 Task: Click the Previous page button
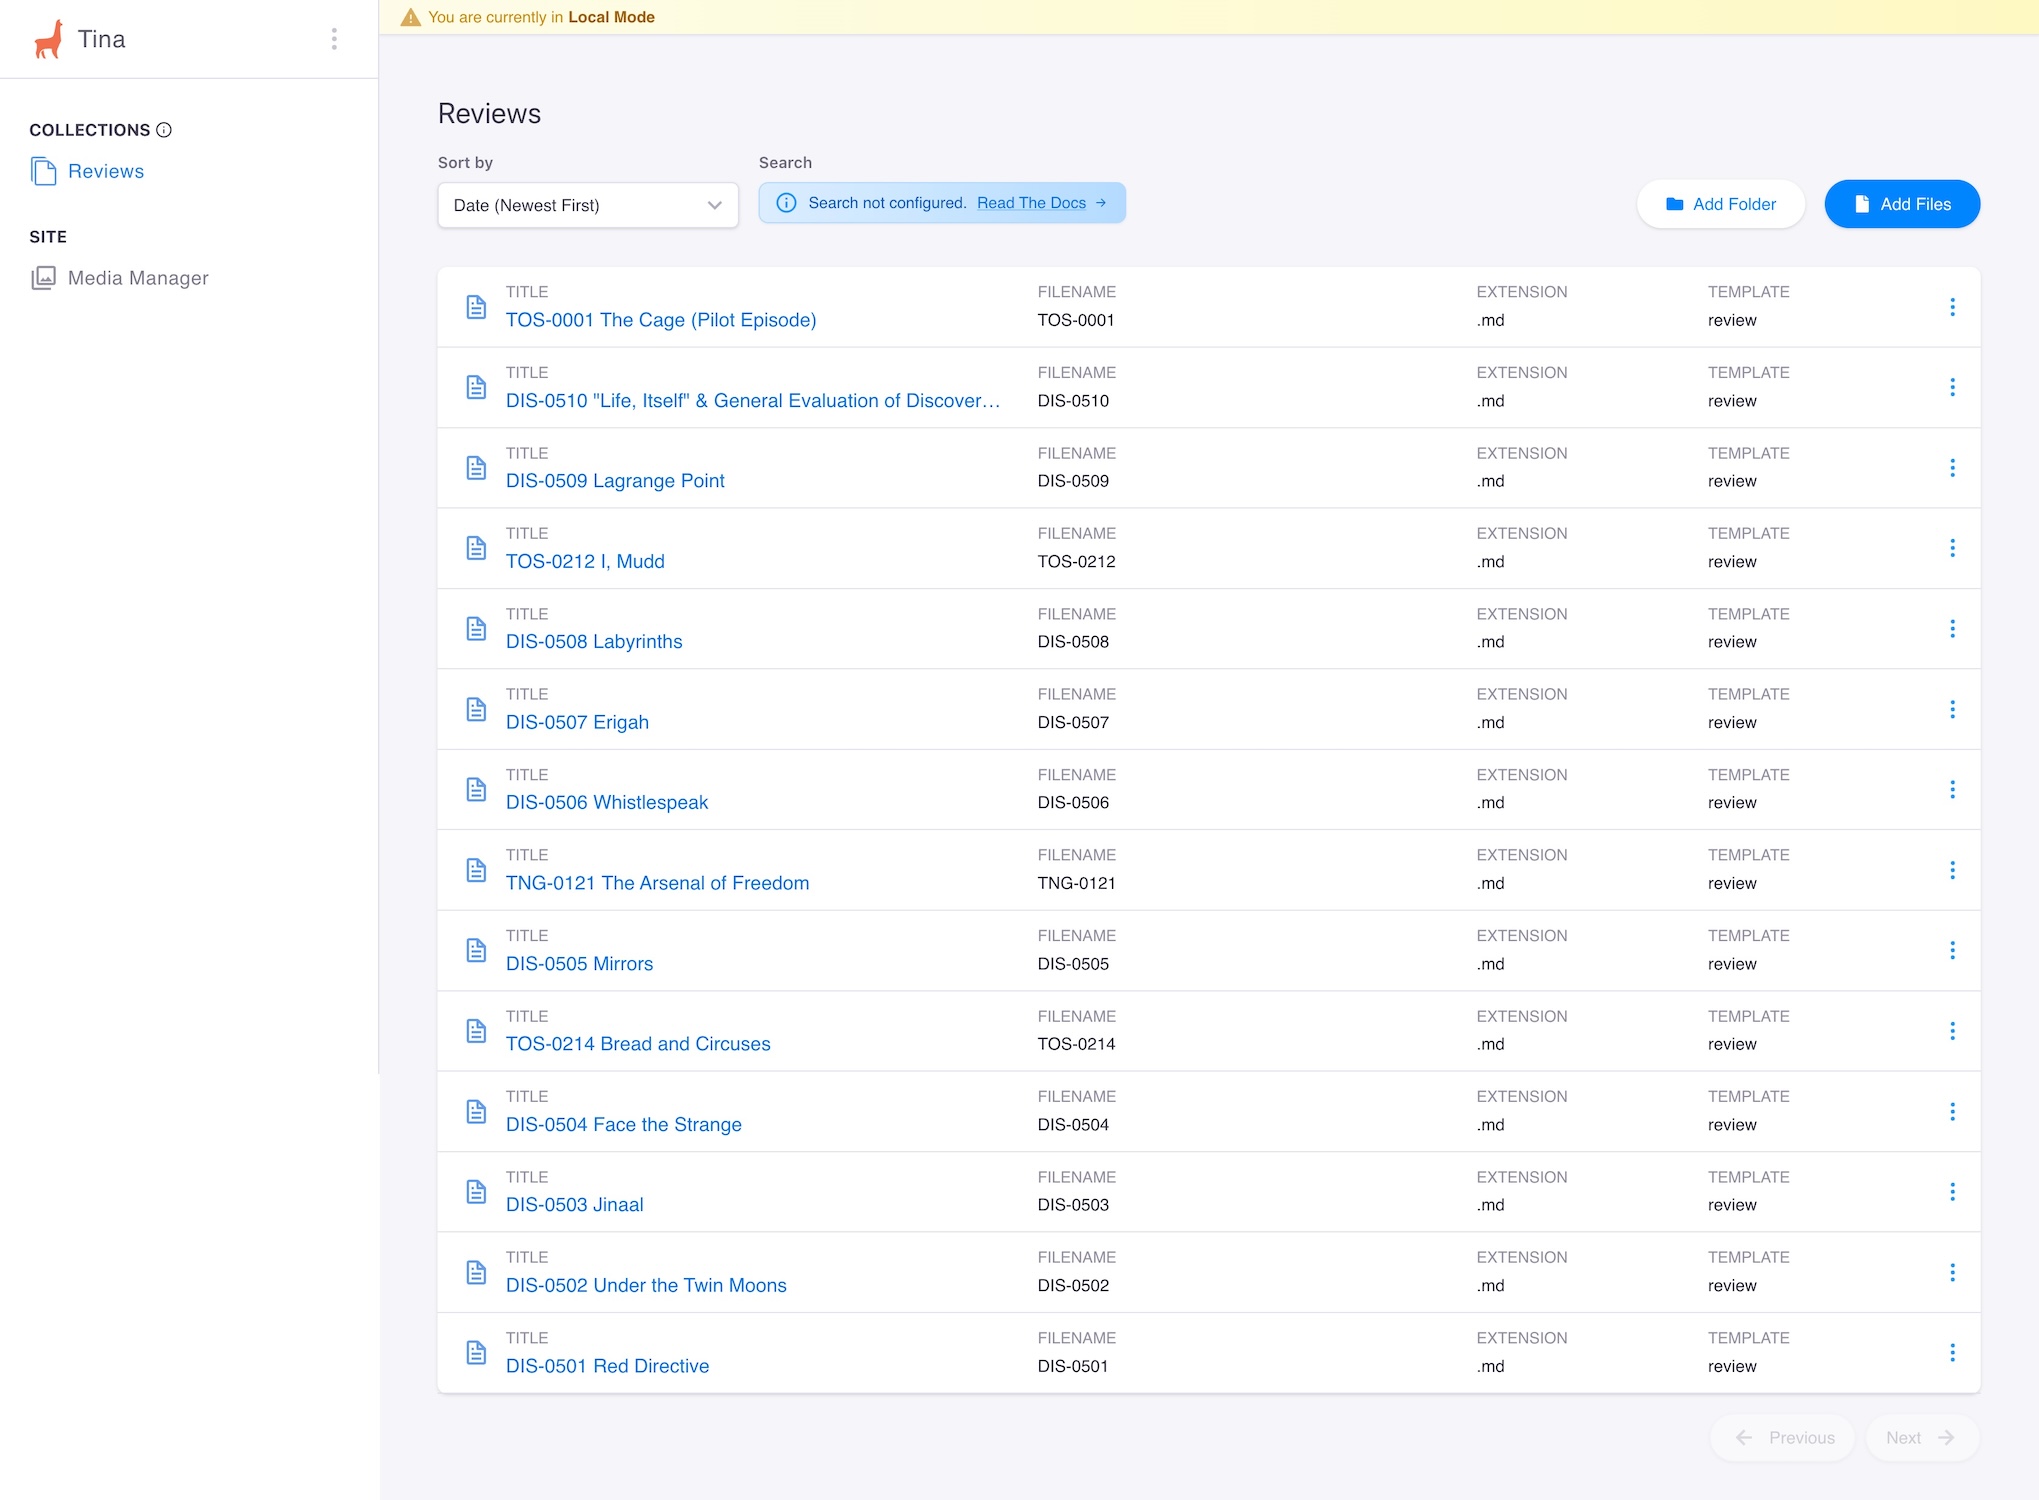click(1783, 1438)
